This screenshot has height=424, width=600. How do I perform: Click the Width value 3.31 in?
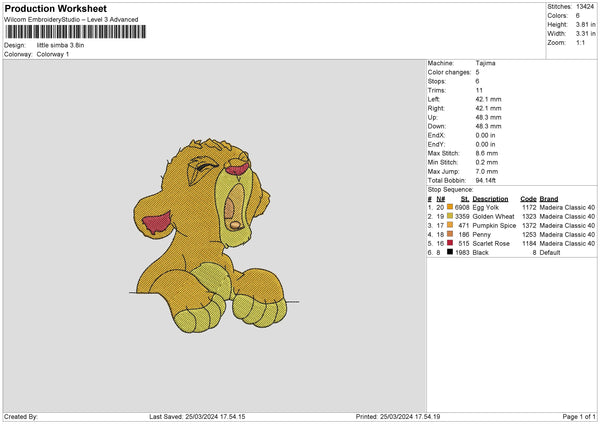[585, 34]
